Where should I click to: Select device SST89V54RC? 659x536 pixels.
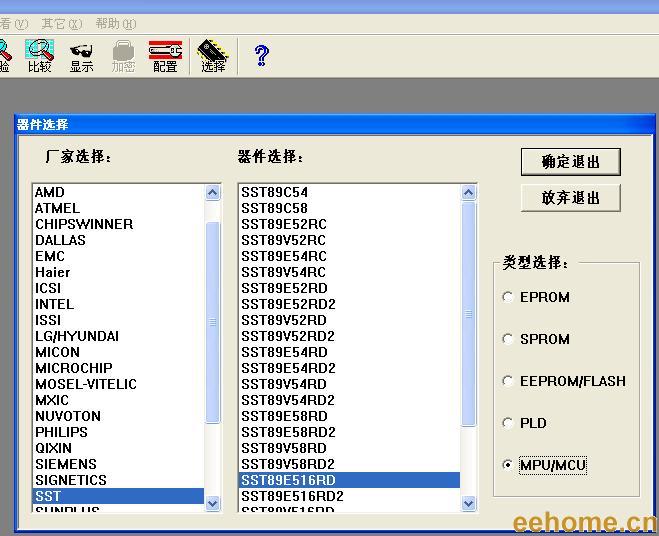[349, 272]
